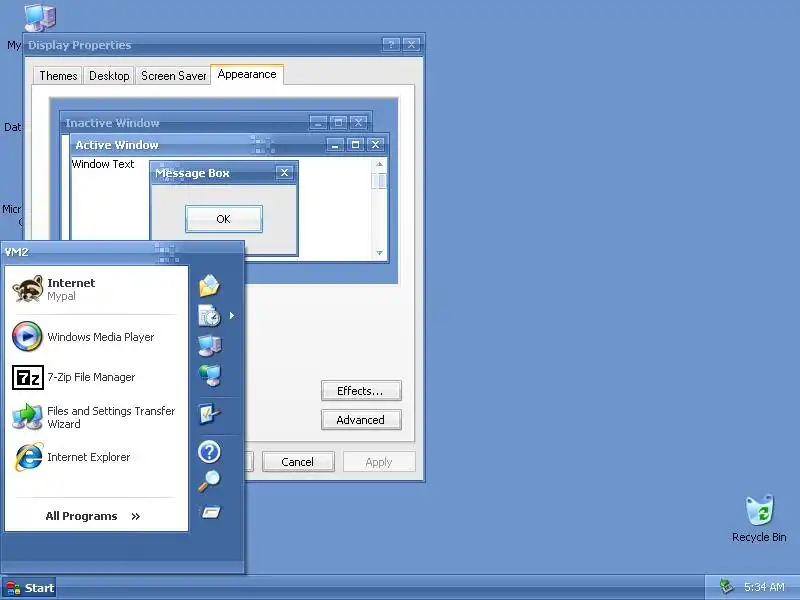Open My Recent Documents icon
The image size is (800, 600).
(x=209, y=315)
